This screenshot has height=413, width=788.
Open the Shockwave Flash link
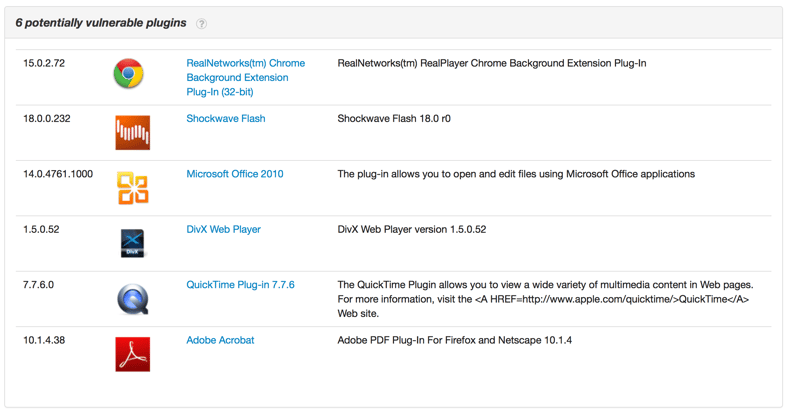pos(225,118)
